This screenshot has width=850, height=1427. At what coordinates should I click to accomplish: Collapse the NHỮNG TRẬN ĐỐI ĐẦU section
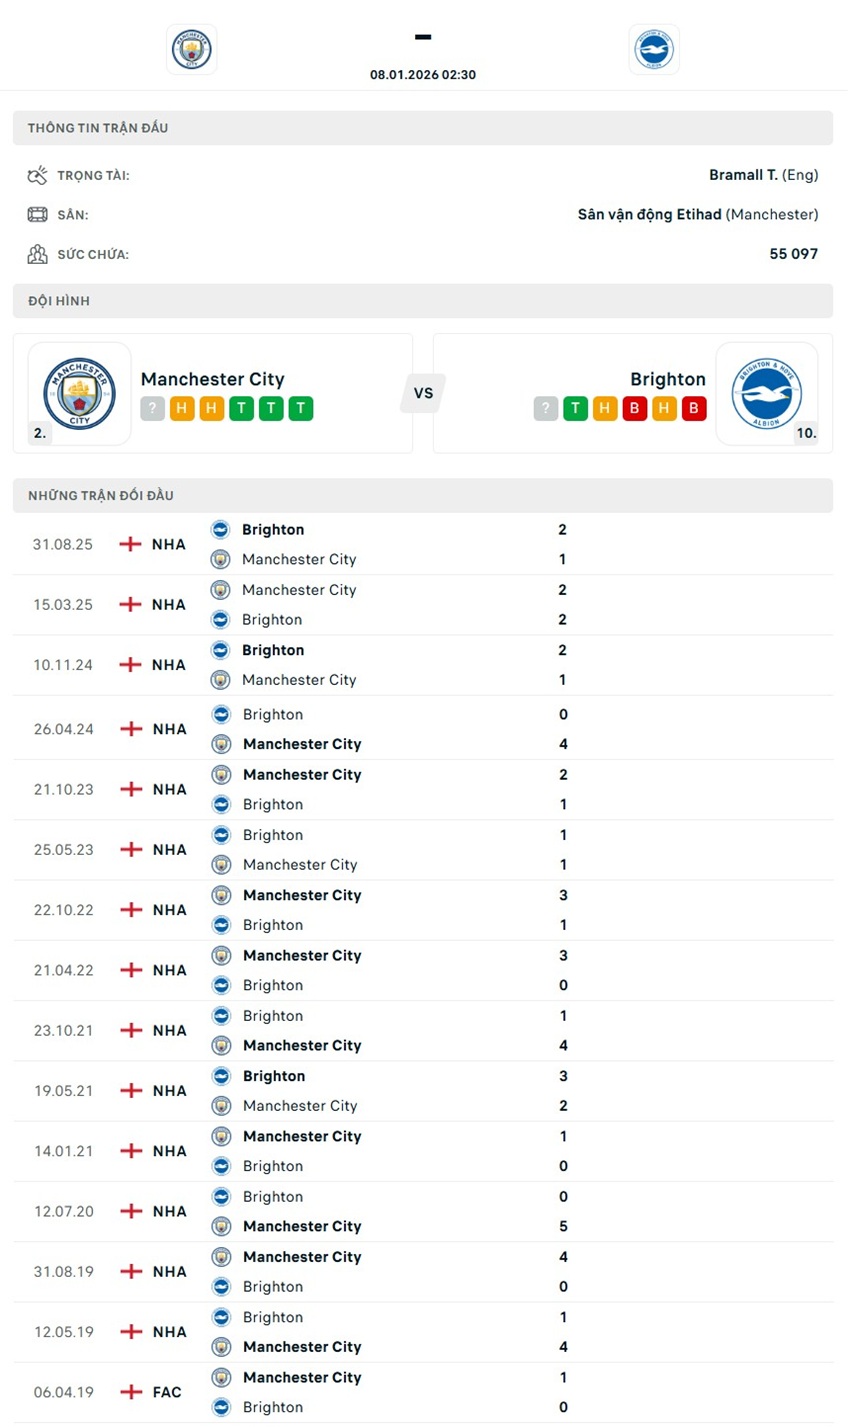pos(424,494)
